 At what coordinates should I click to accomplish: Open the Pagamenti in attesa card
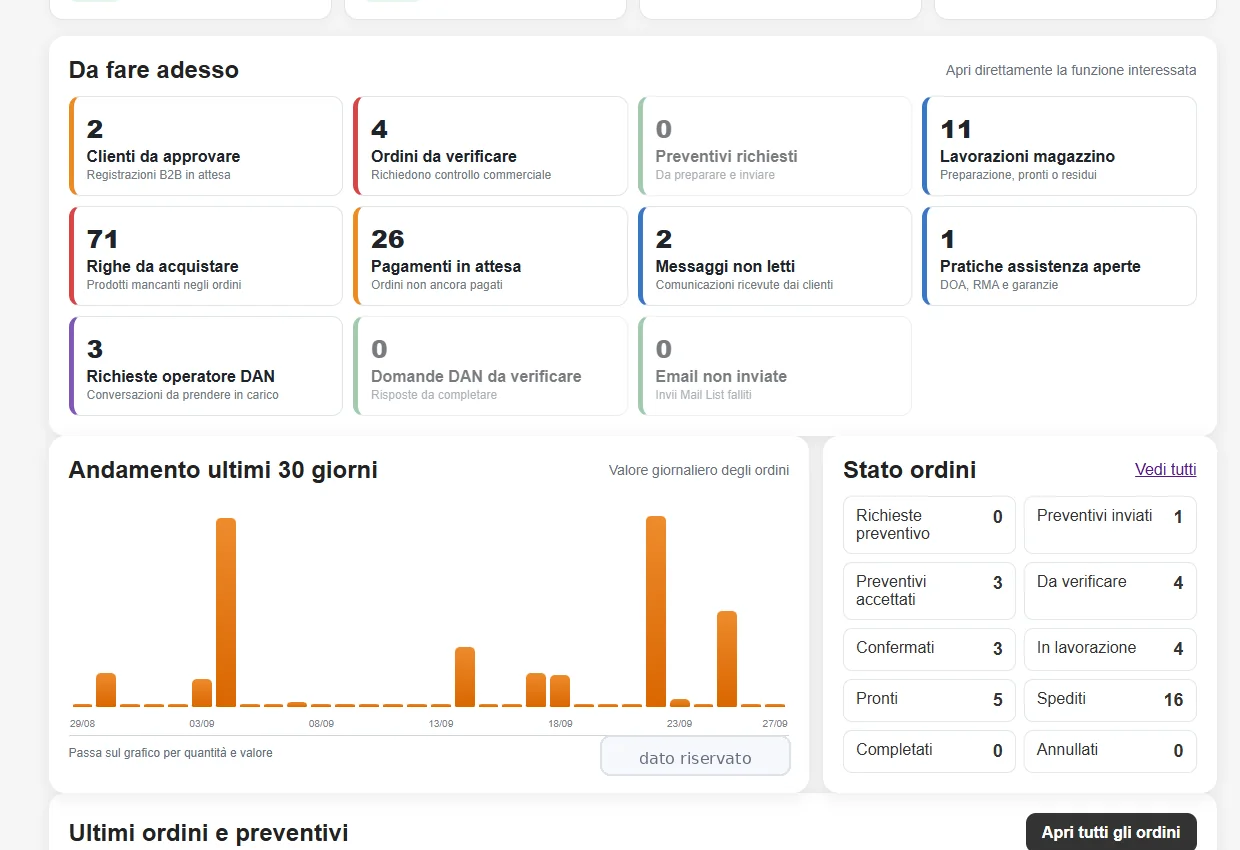coord(490,256)
